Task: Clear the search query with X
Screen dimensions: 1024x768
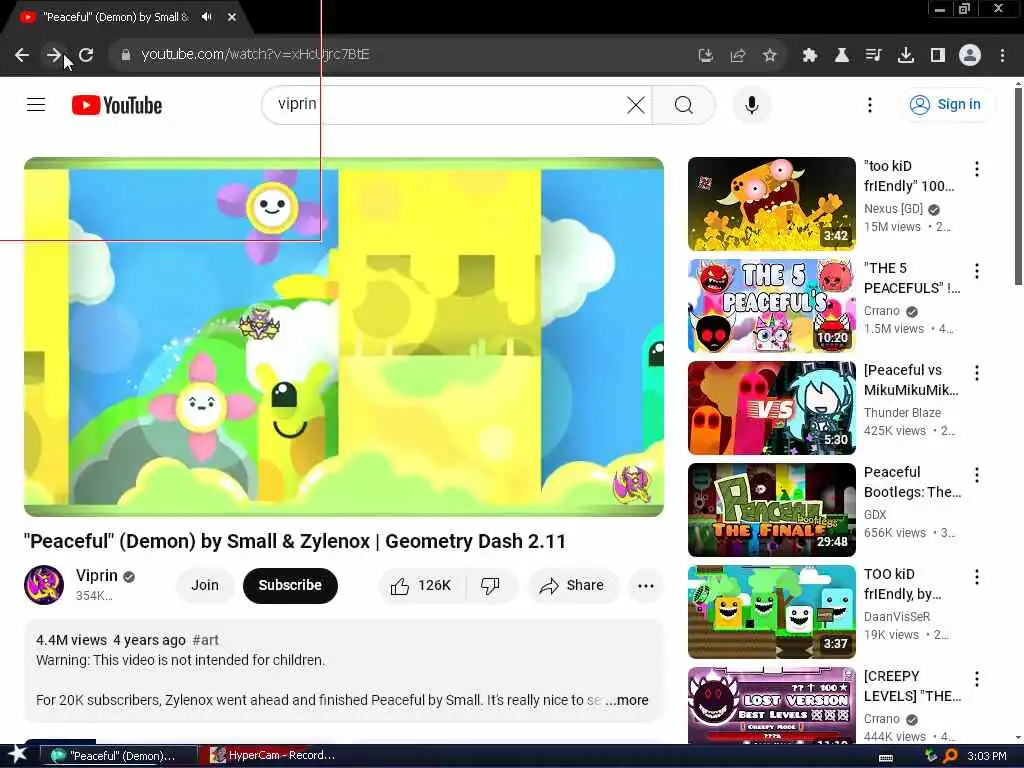Action: [635, 104]
